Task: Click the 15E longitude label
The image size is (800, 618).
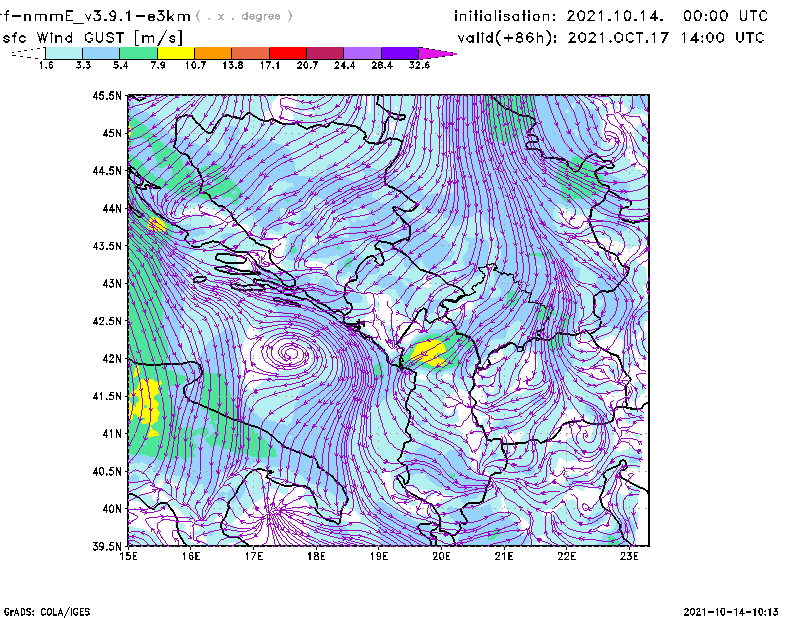Action: click(x=128, y=556)
